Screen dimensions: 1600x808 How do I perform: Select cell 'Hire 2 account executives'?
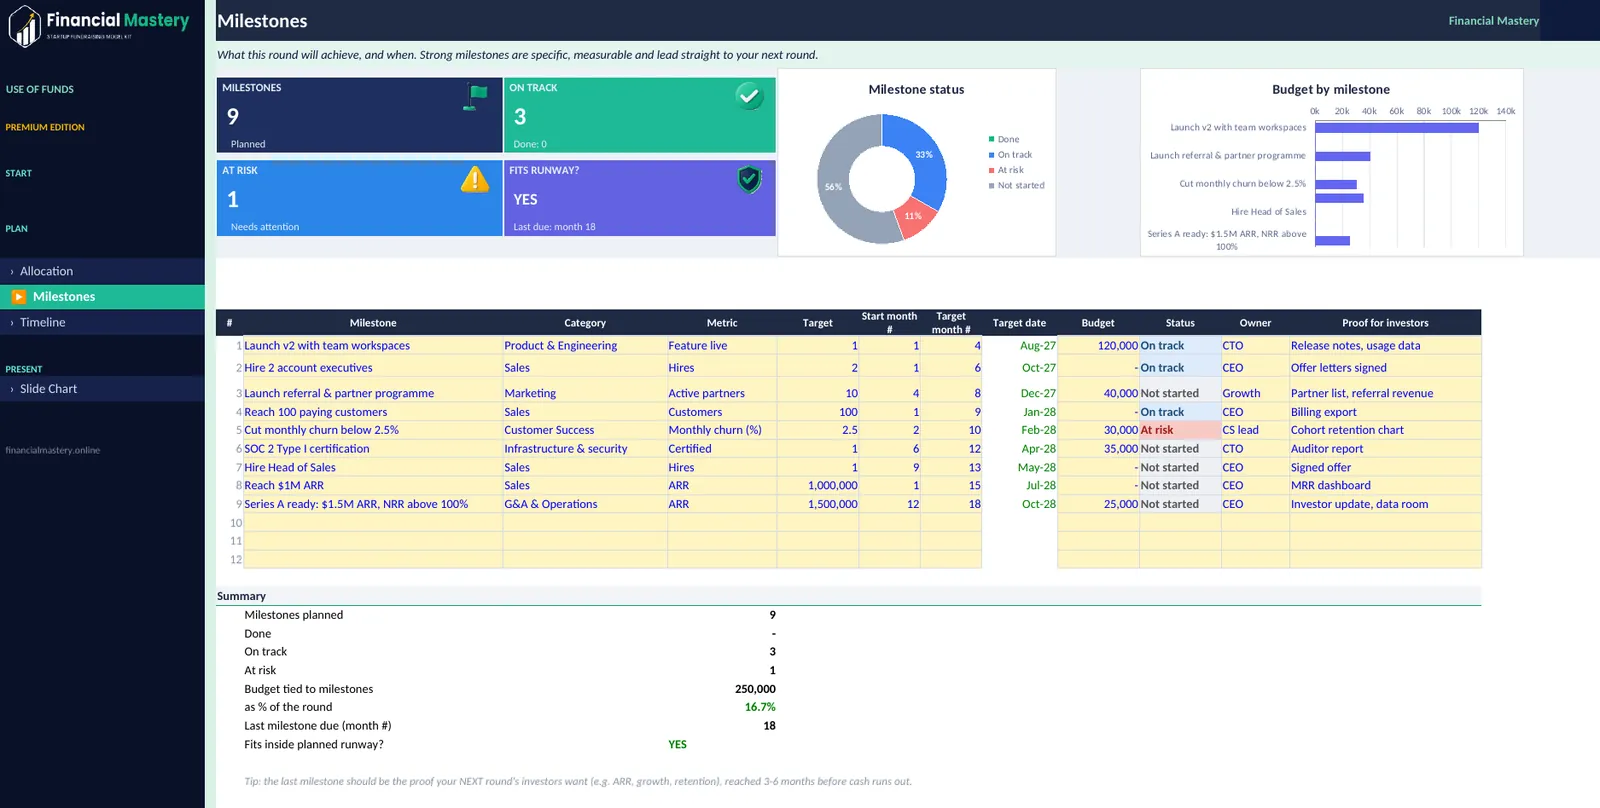(x=373, y=368)
